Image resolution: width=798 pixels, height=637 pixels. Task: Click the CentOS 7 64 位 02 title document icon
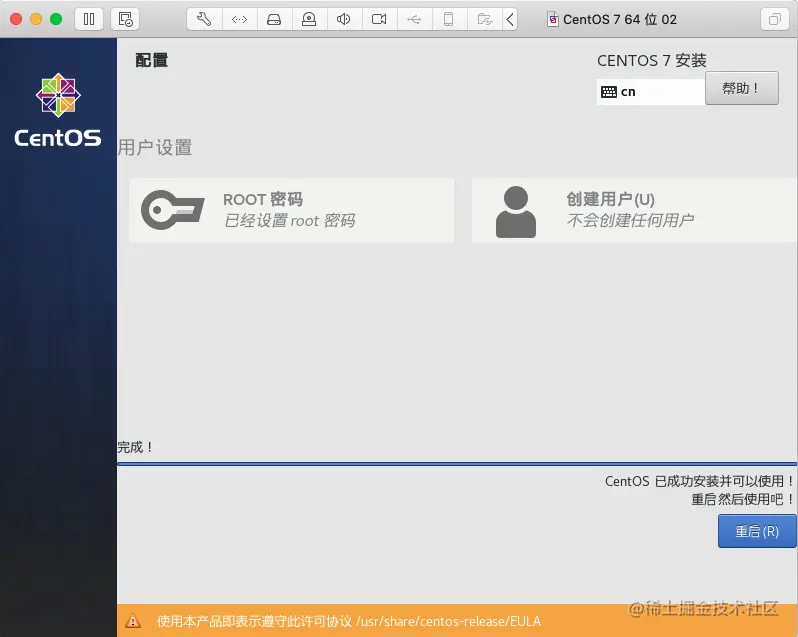point(553,19)
